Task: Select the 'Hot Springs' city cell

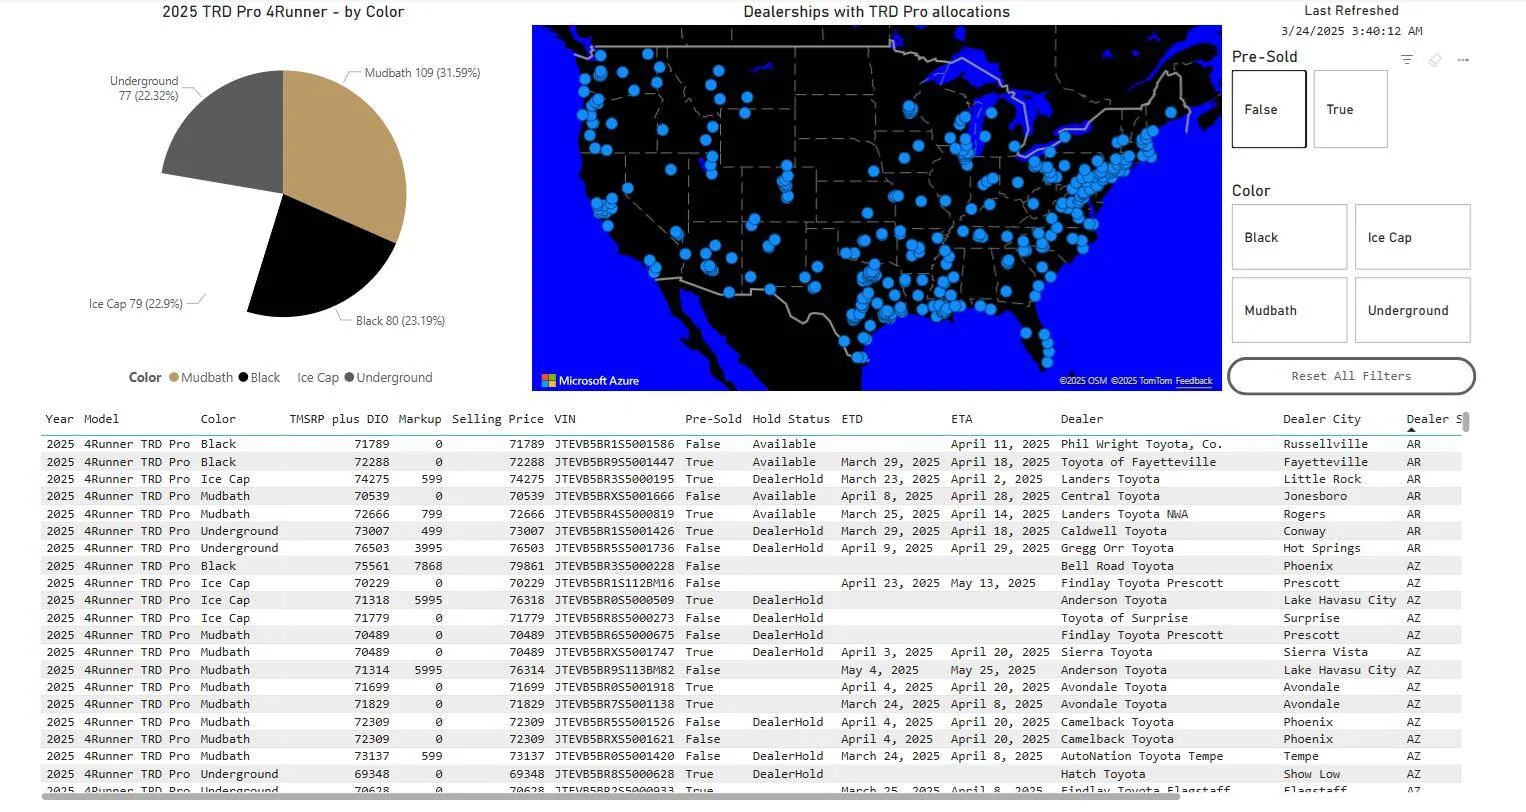Action: (x=1322, y=548)
